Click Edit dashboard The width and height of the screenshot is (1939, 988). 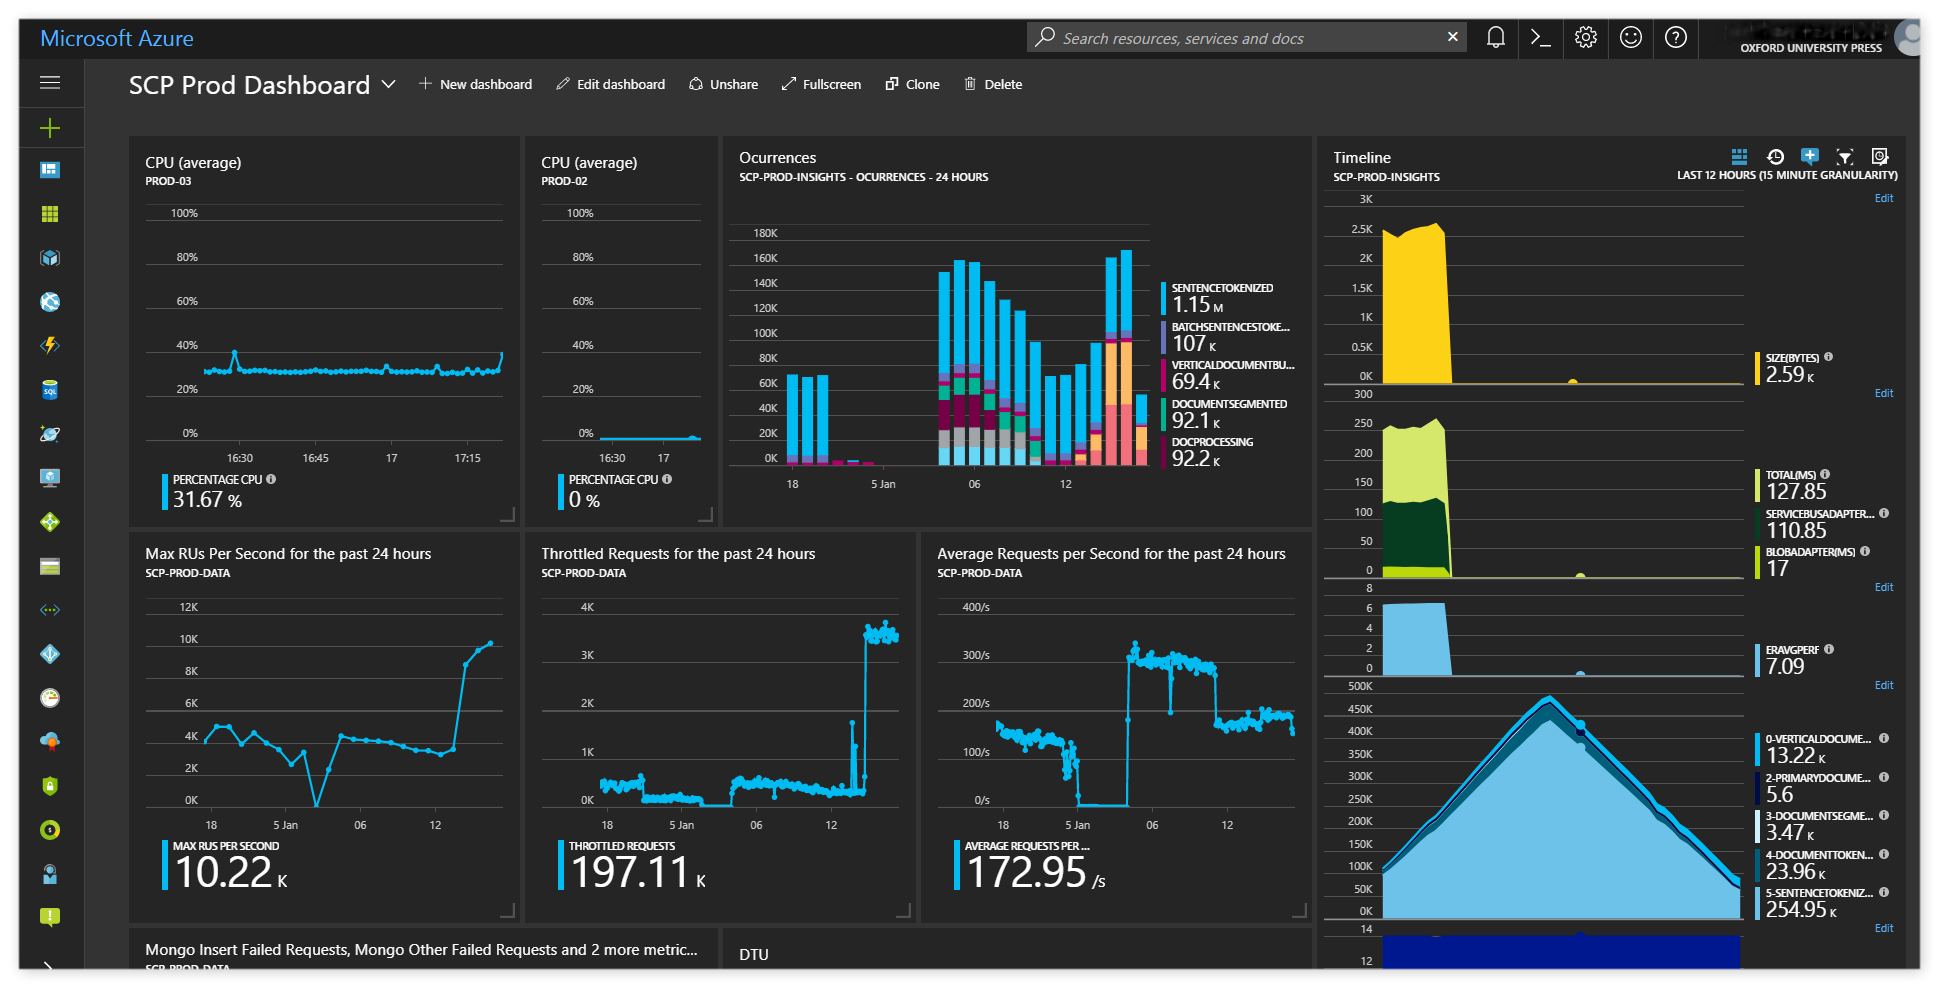610,84
